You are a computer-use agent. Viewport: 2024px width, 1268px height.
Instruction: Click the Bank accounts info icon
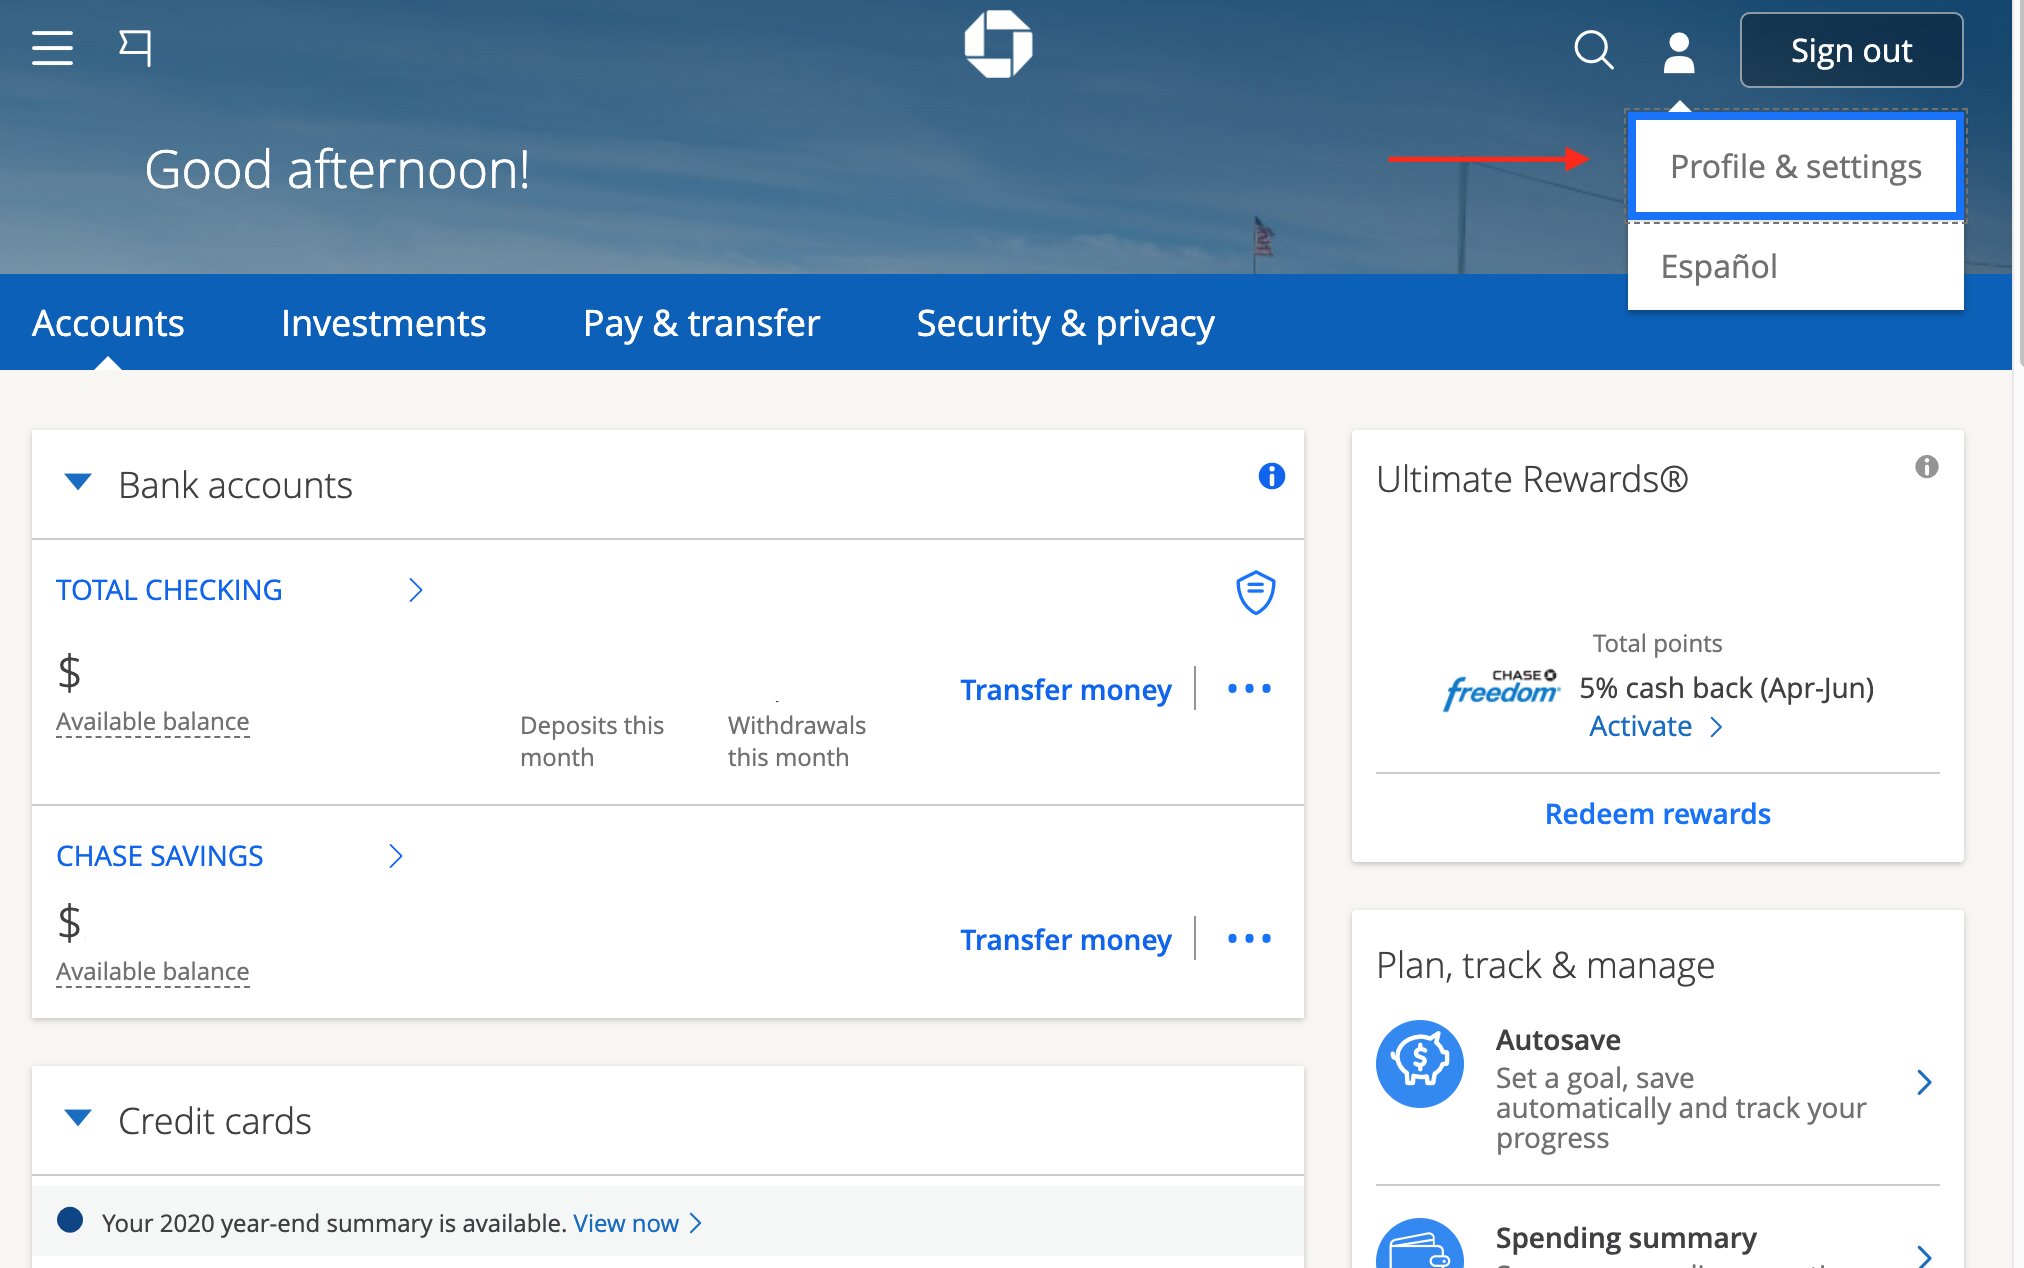[1271, 476]
